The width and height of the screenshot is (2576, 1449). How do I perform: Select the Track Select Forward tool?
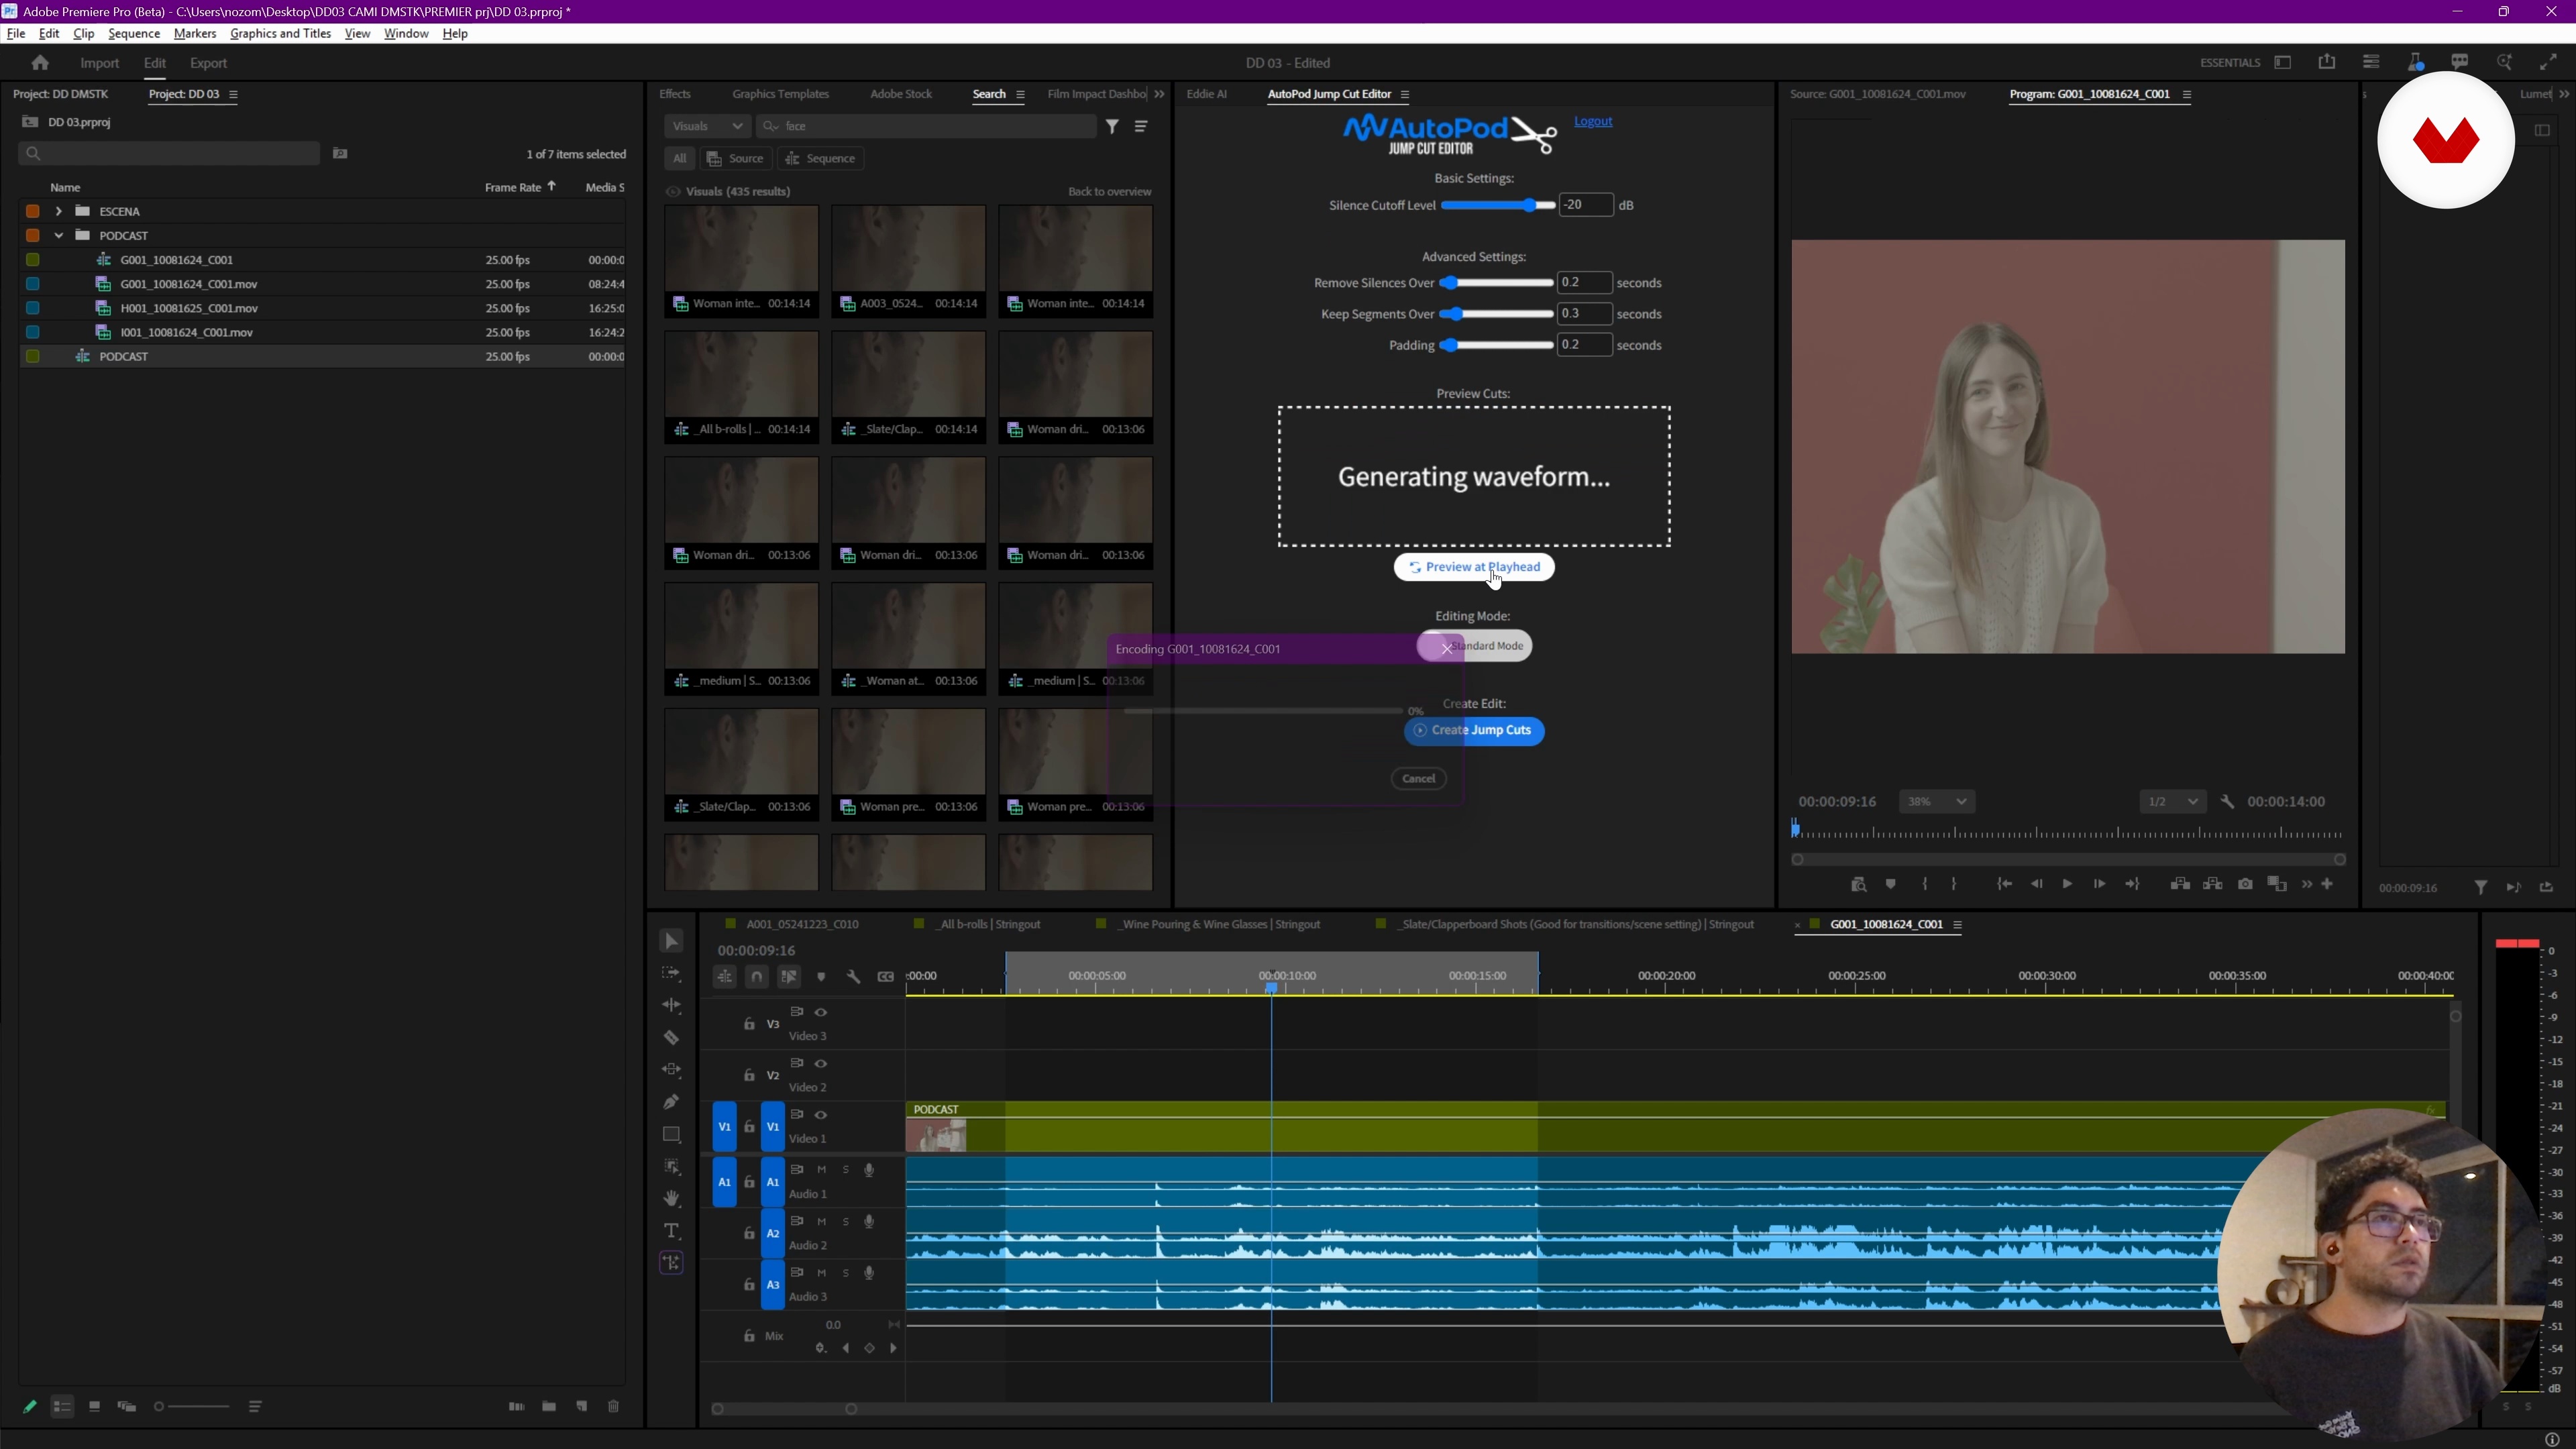click(671, 974)
